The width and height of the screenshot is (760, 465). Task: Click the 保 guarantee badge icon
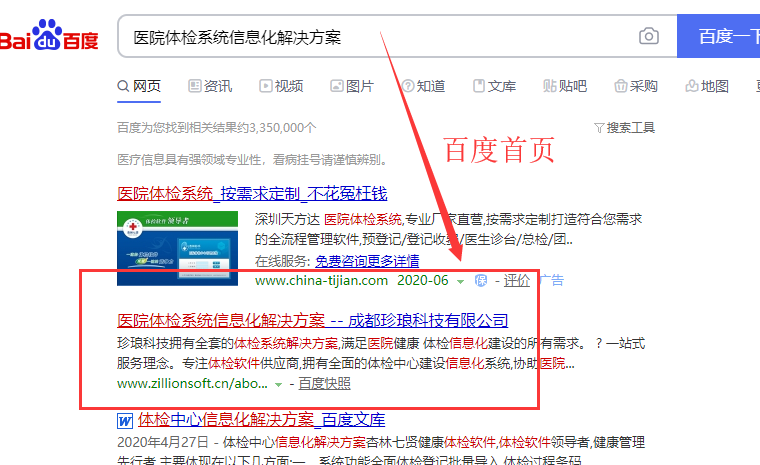click(481, 280)
